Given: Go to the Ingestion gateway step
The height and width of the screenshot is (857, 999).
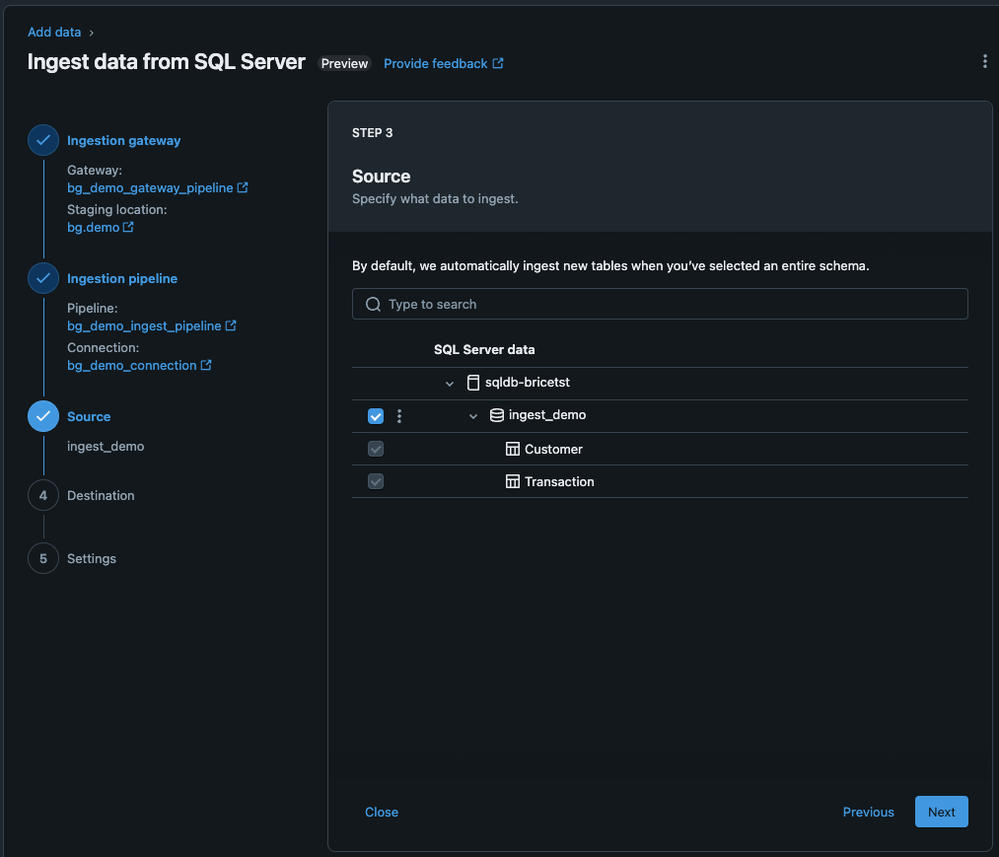Looking at the screenshot, I should 124,140.
